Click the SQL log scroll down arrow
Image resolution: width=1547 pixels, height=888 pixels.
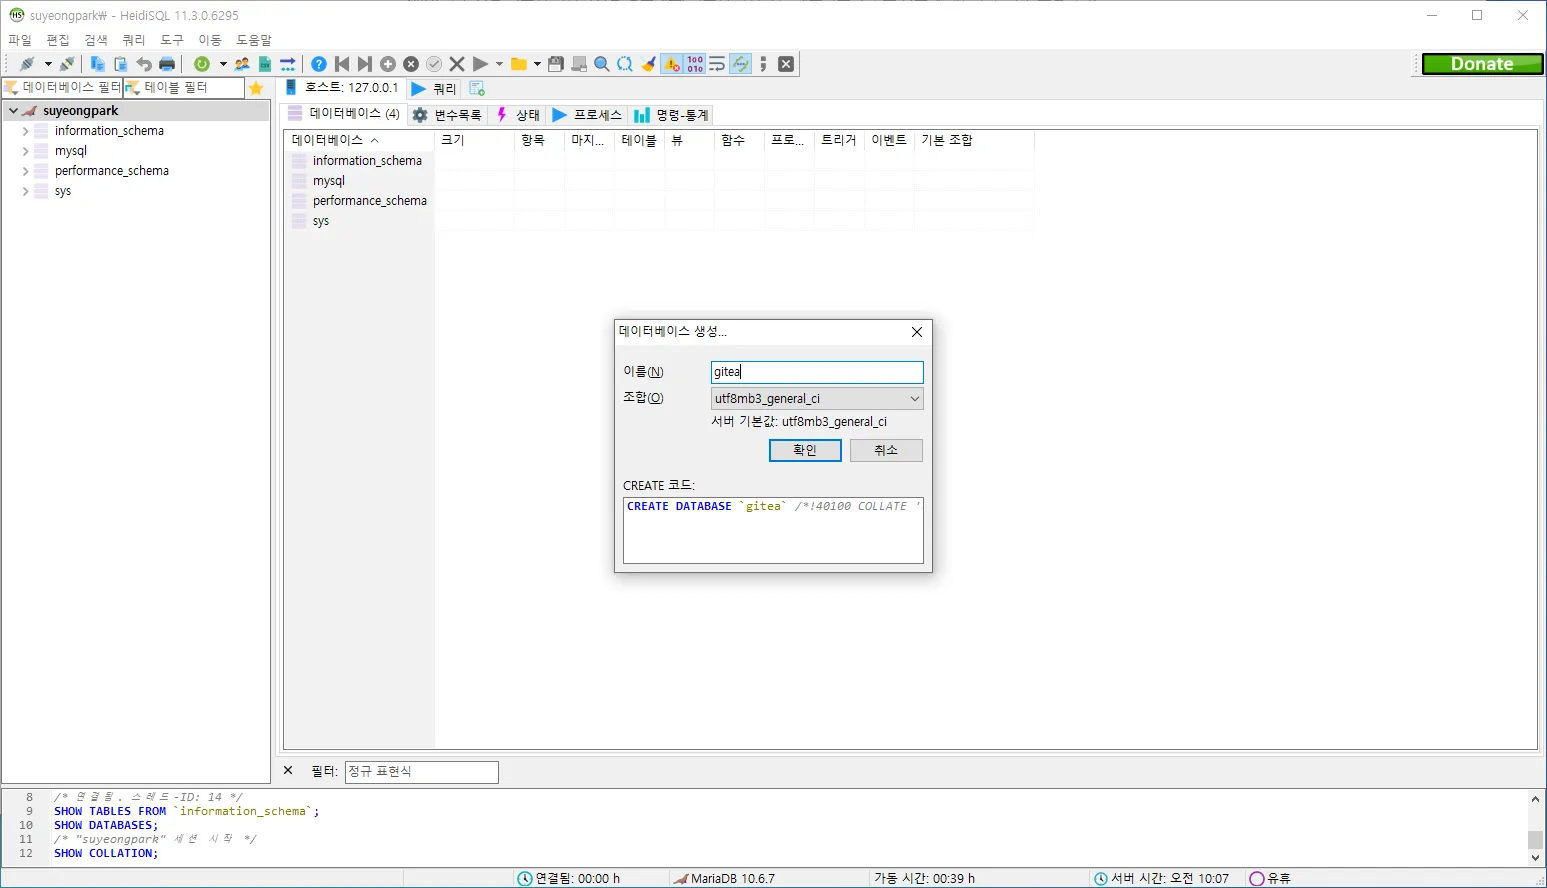pos(1536,858)
